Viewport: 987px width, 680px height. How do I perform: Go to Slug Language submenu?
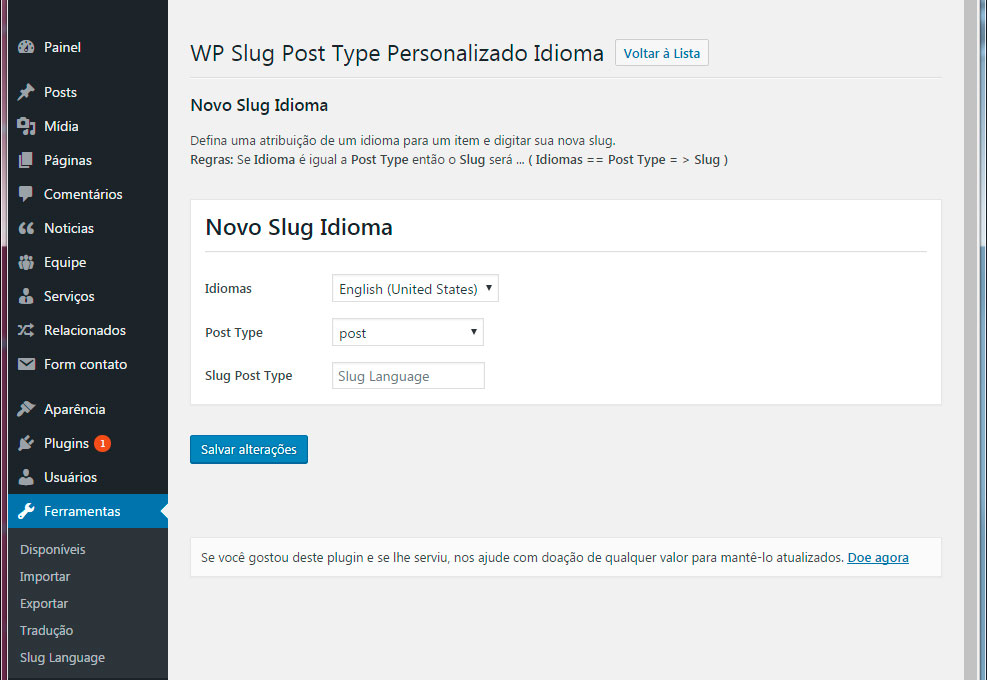62,657
